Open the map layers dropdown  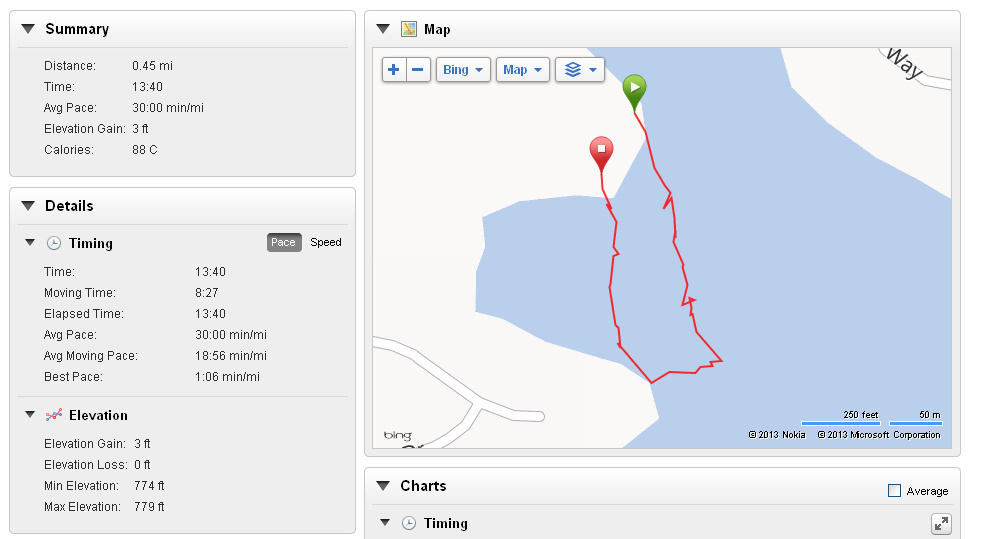pos(580,70)
